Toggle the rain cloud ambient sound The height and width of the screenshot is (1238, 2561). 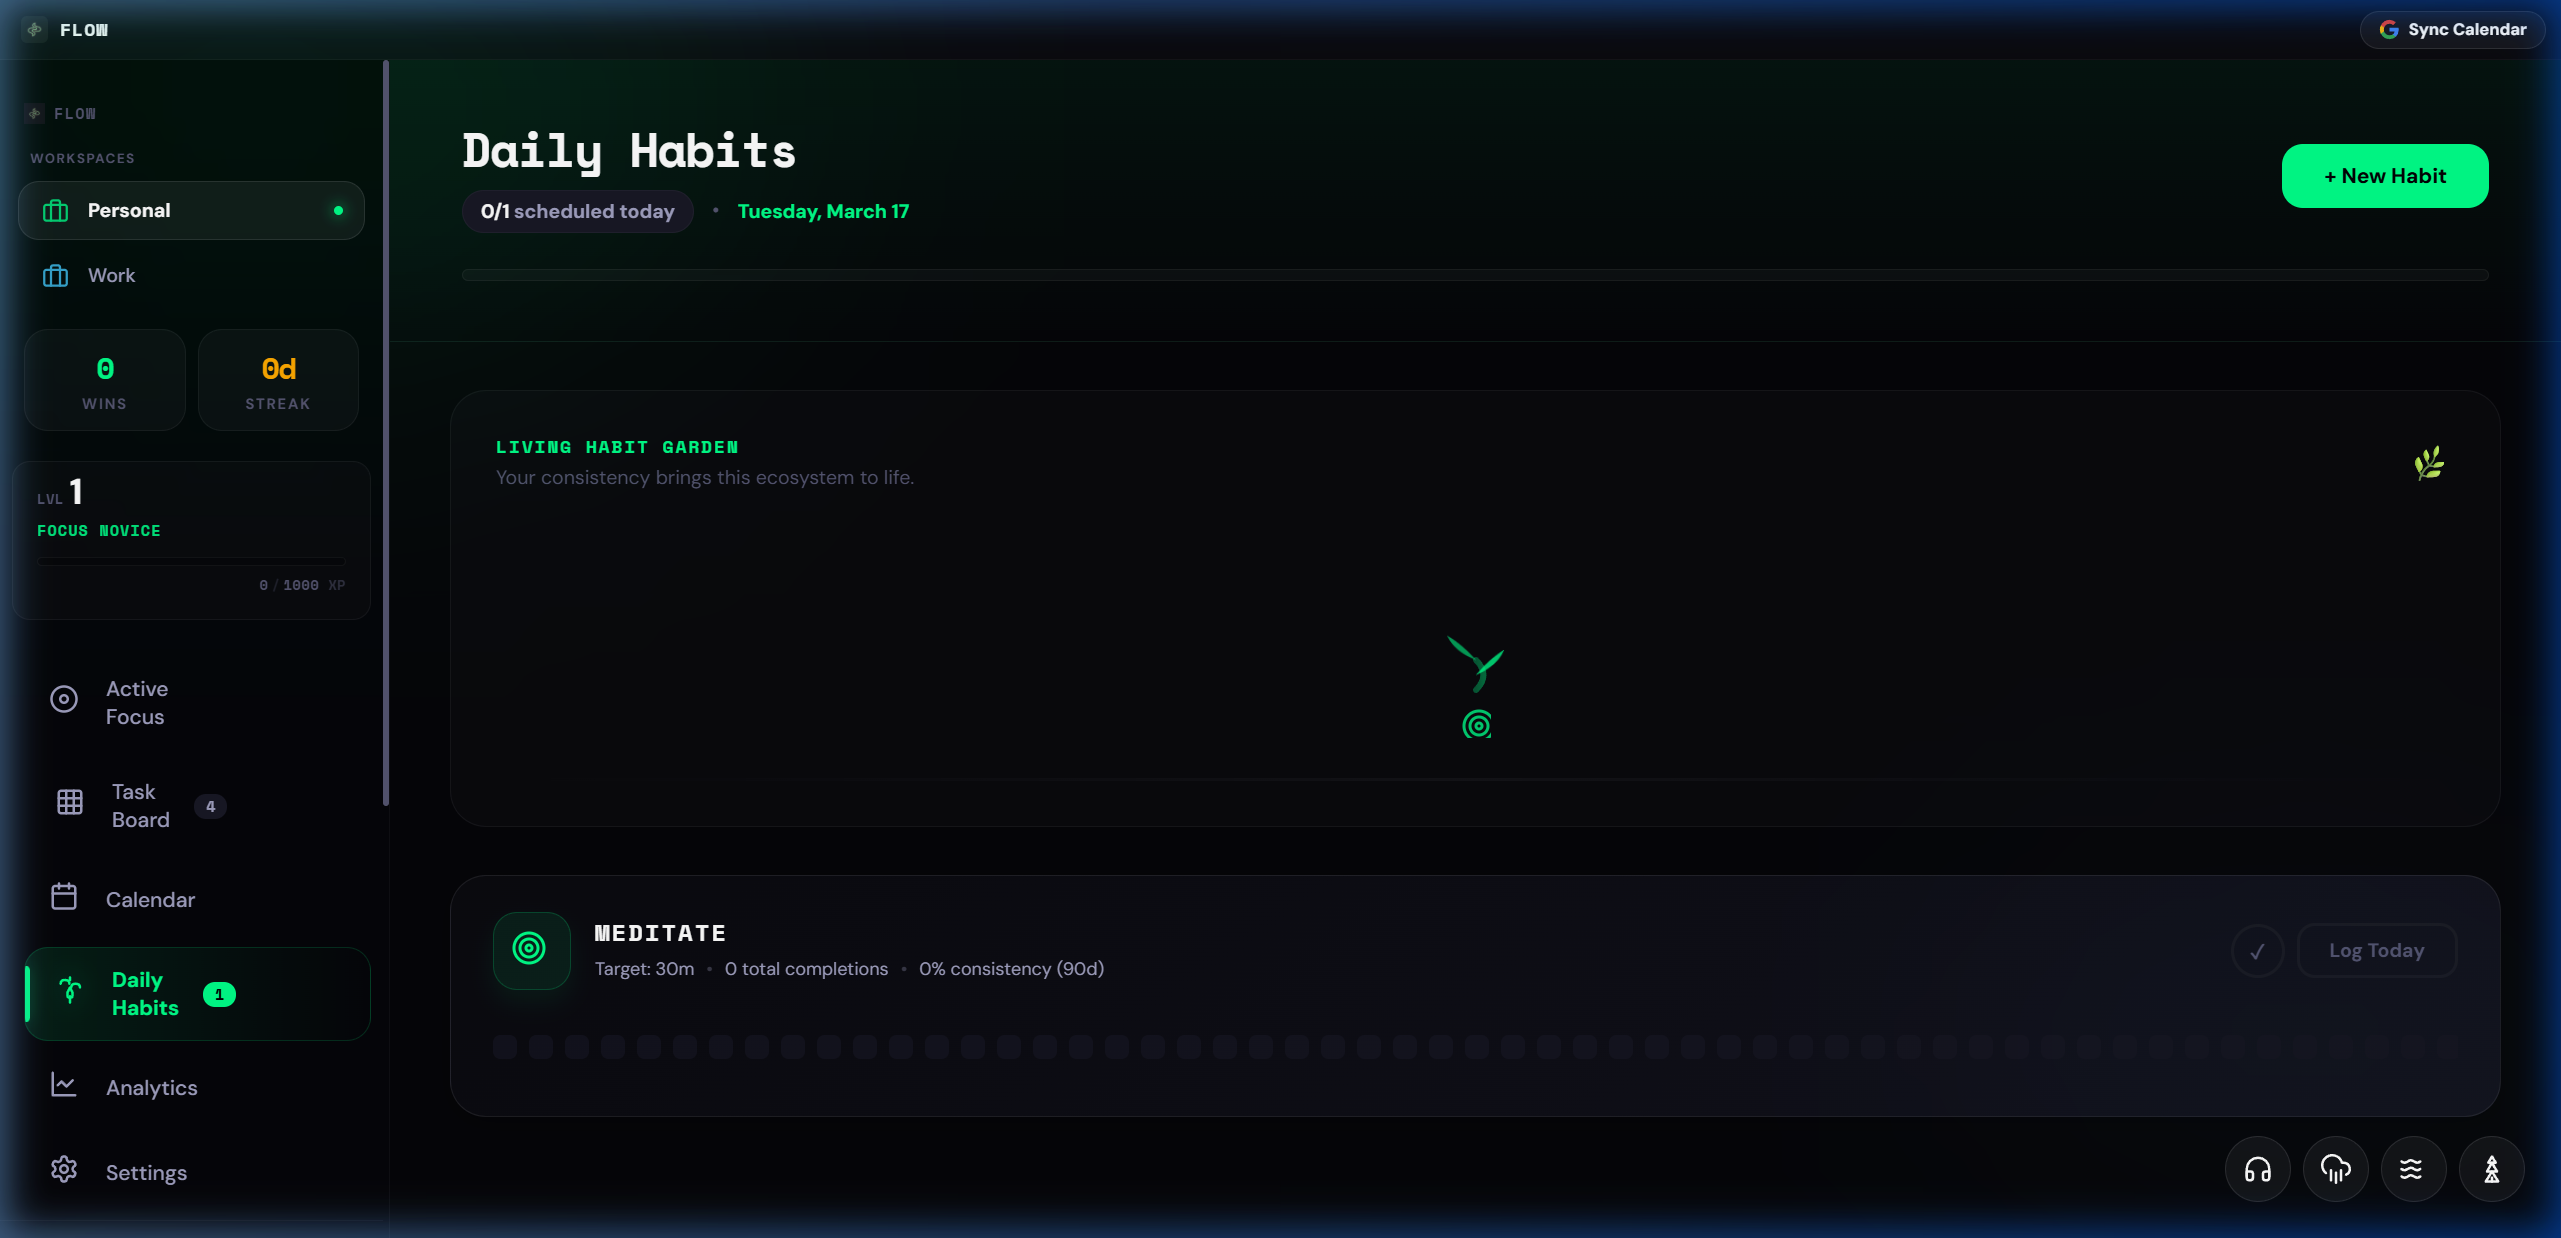click(2335, 1169)
